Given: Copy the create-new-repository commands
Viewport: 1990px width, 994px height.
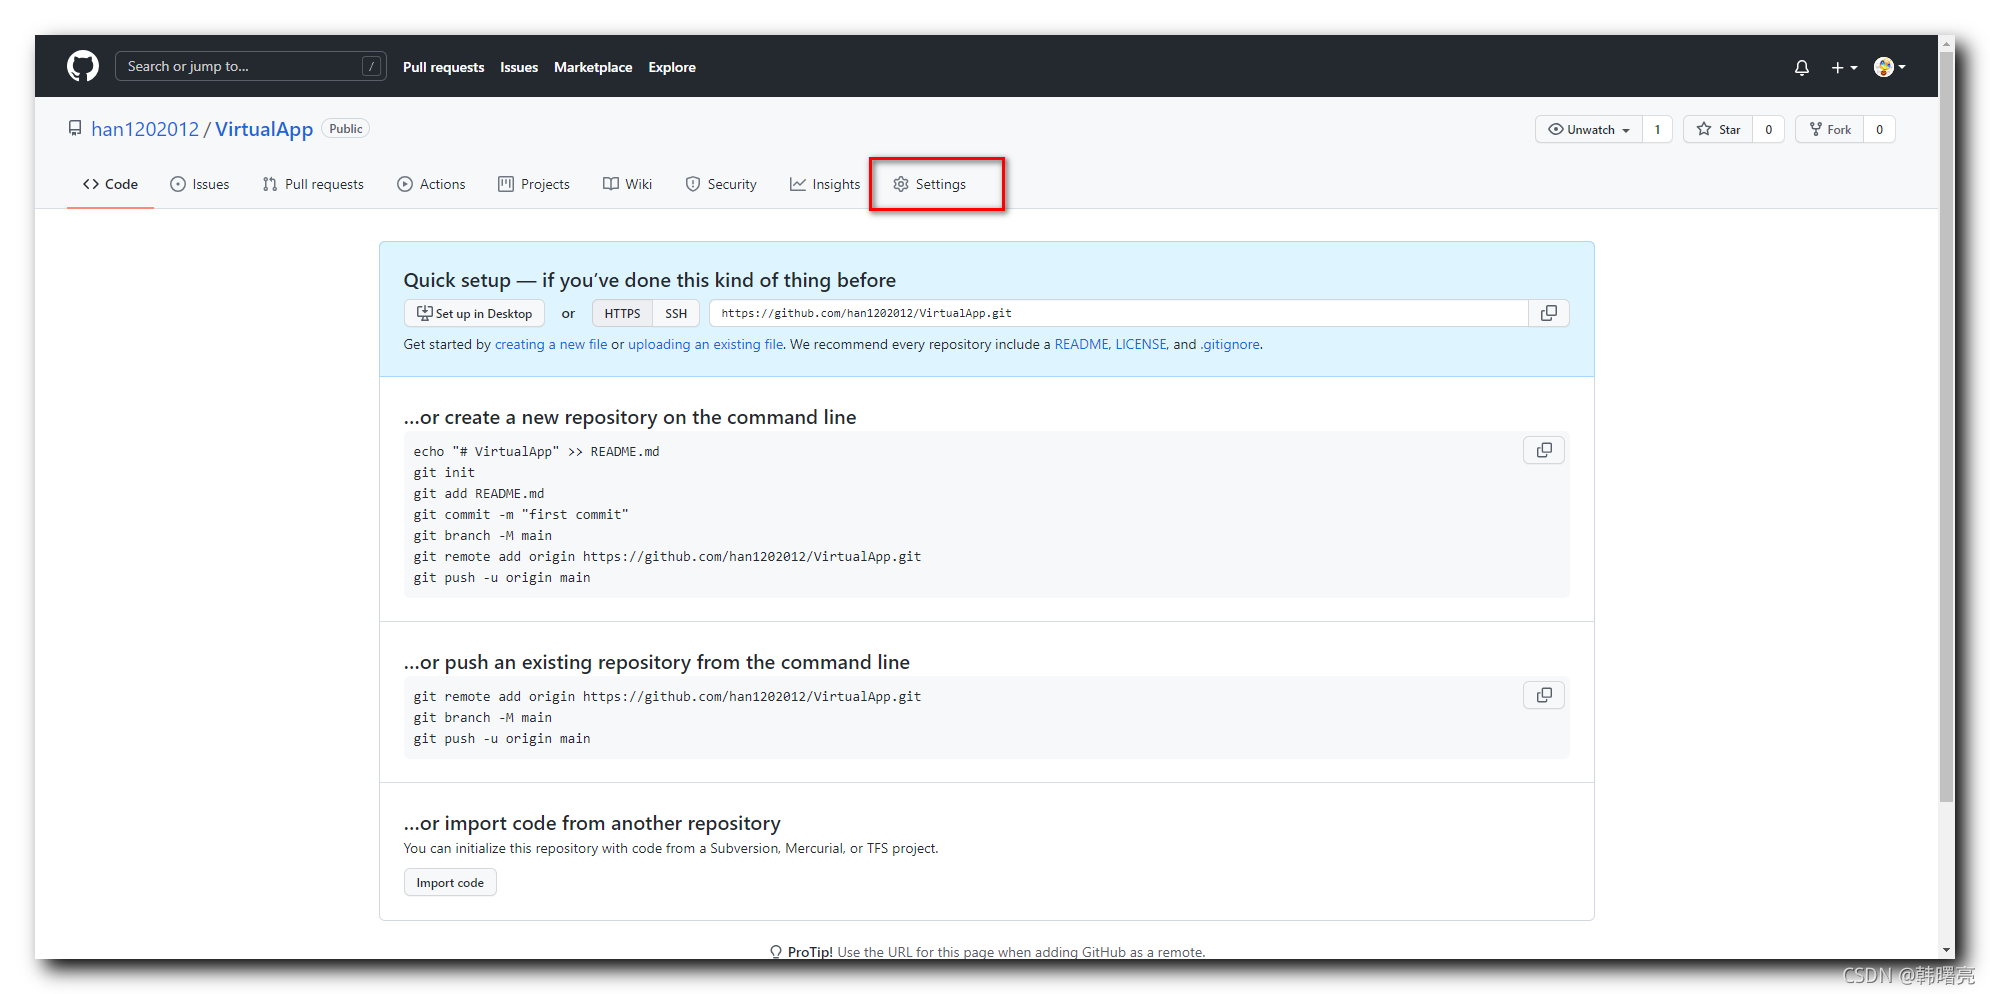Looking at the screenshot, I should pyautogui.click(x=1543, y=450).
